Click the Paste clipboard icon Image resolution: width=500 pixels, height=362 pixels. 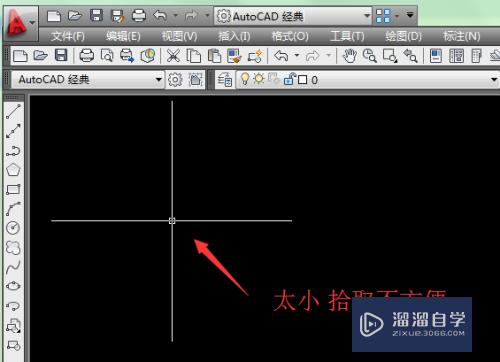[214, 56]
